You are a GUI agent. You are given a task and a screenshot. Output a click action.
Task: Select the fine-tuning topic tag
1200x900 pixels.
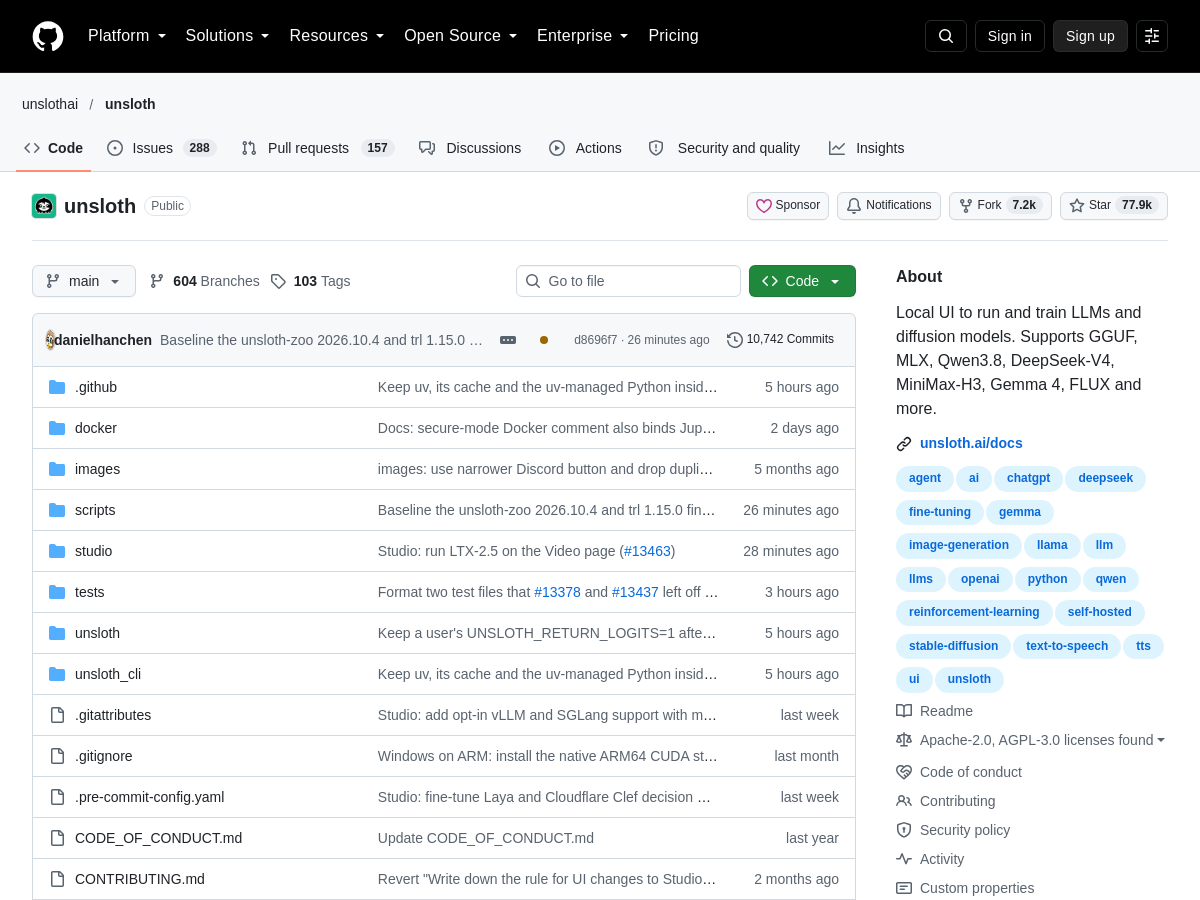point(940,512)
